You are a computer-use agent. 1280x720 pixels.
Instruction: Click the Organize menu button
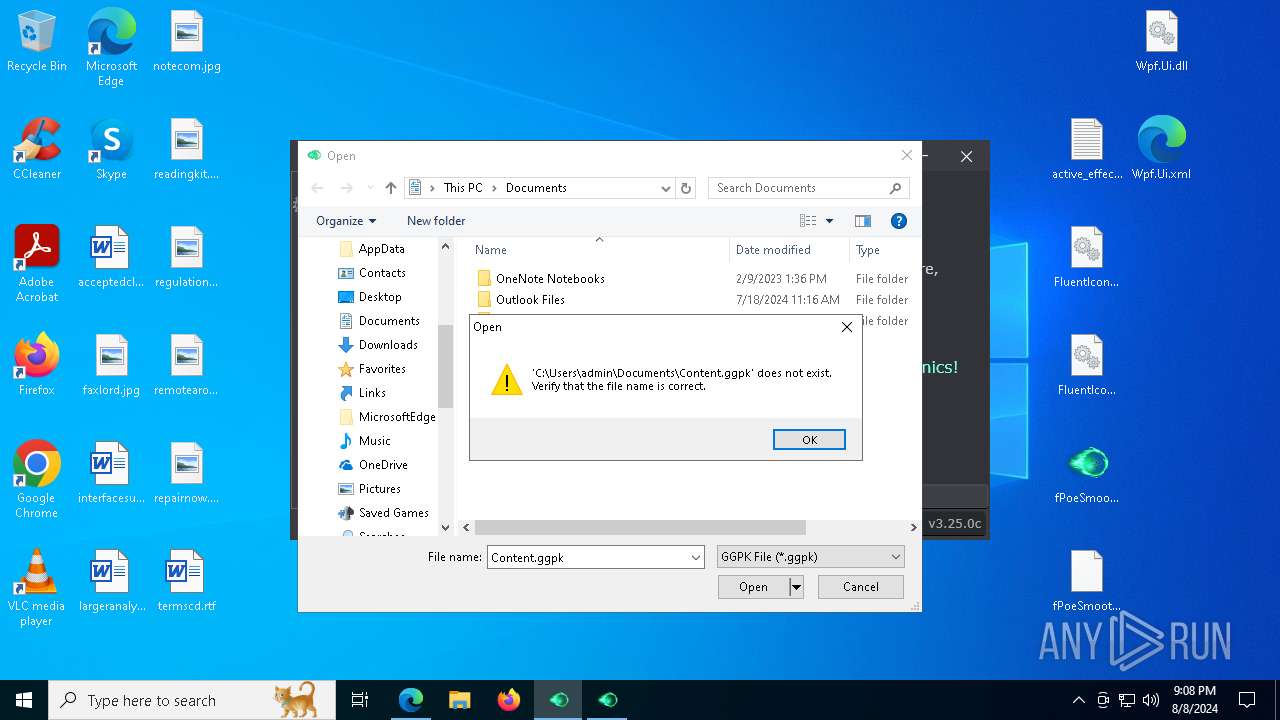(346, 221)
